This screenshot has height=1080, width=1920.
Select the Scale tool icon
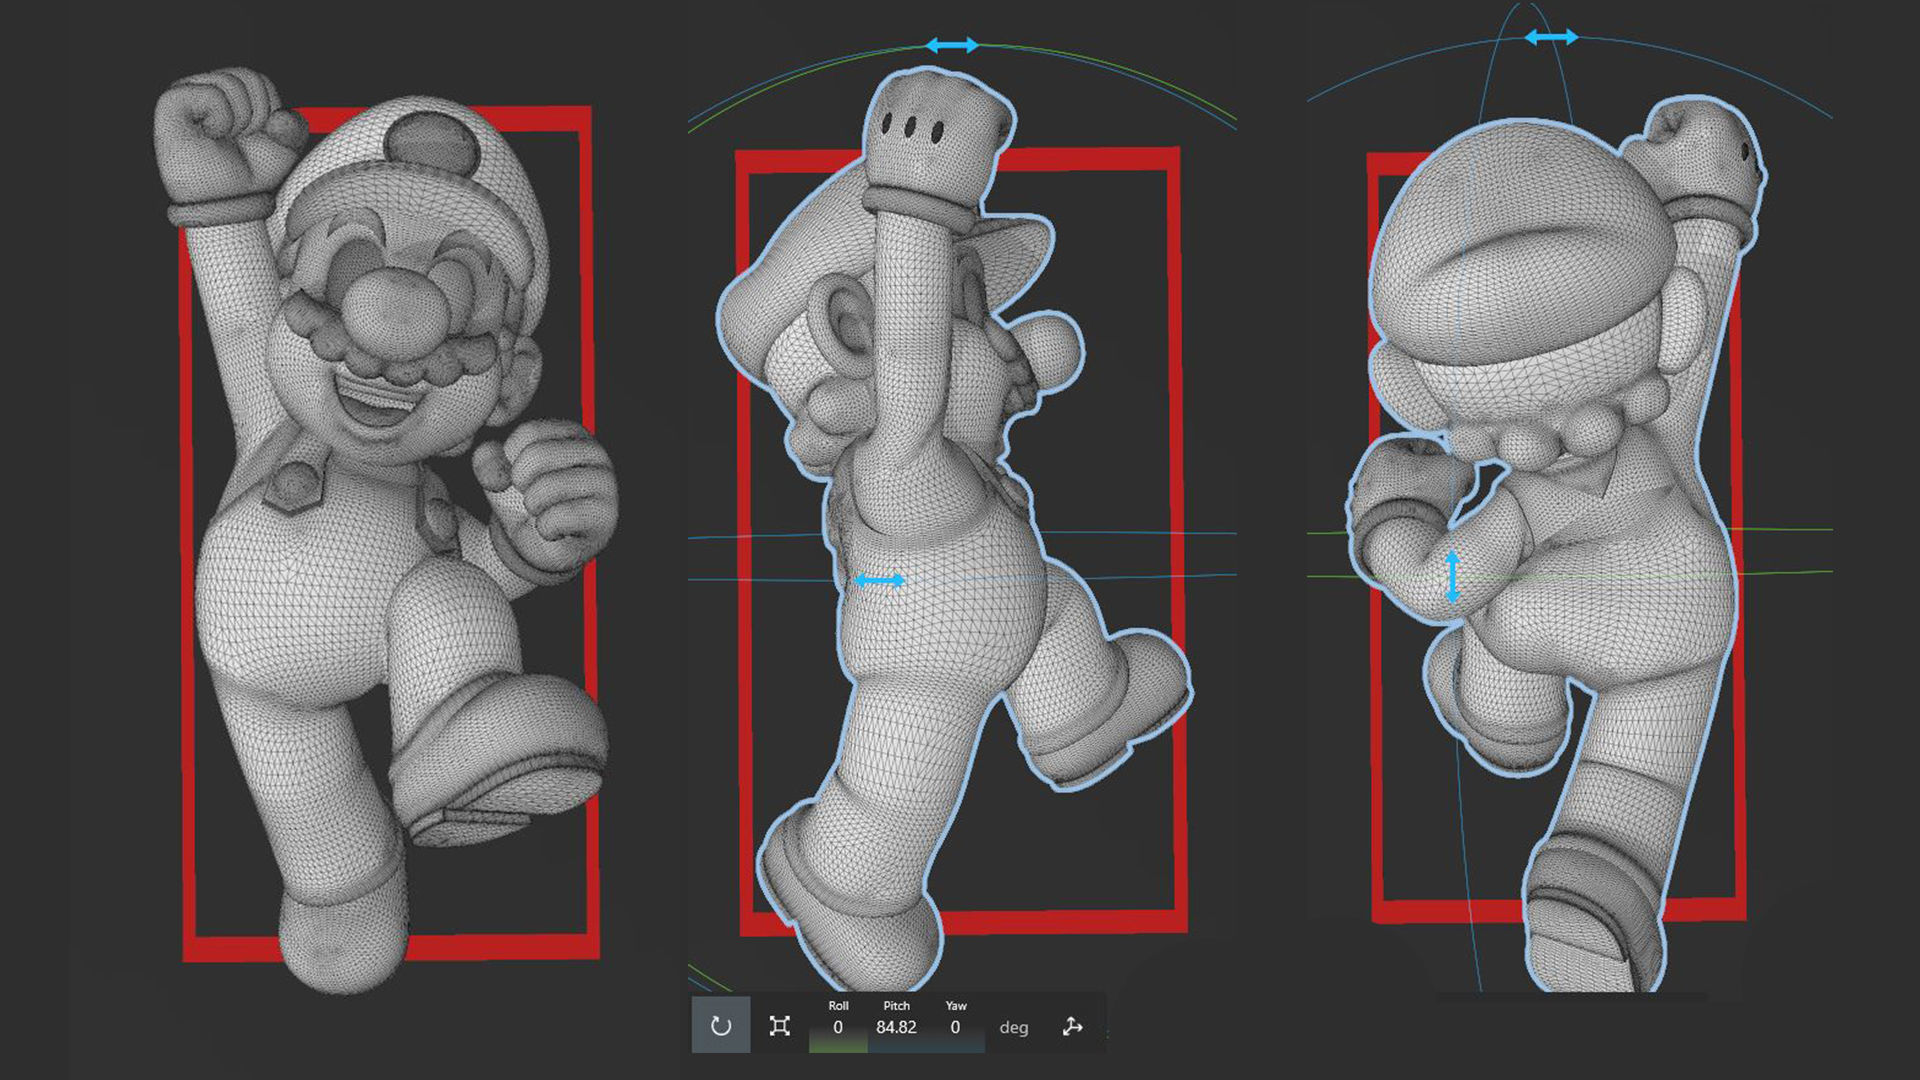[780, 1026]
